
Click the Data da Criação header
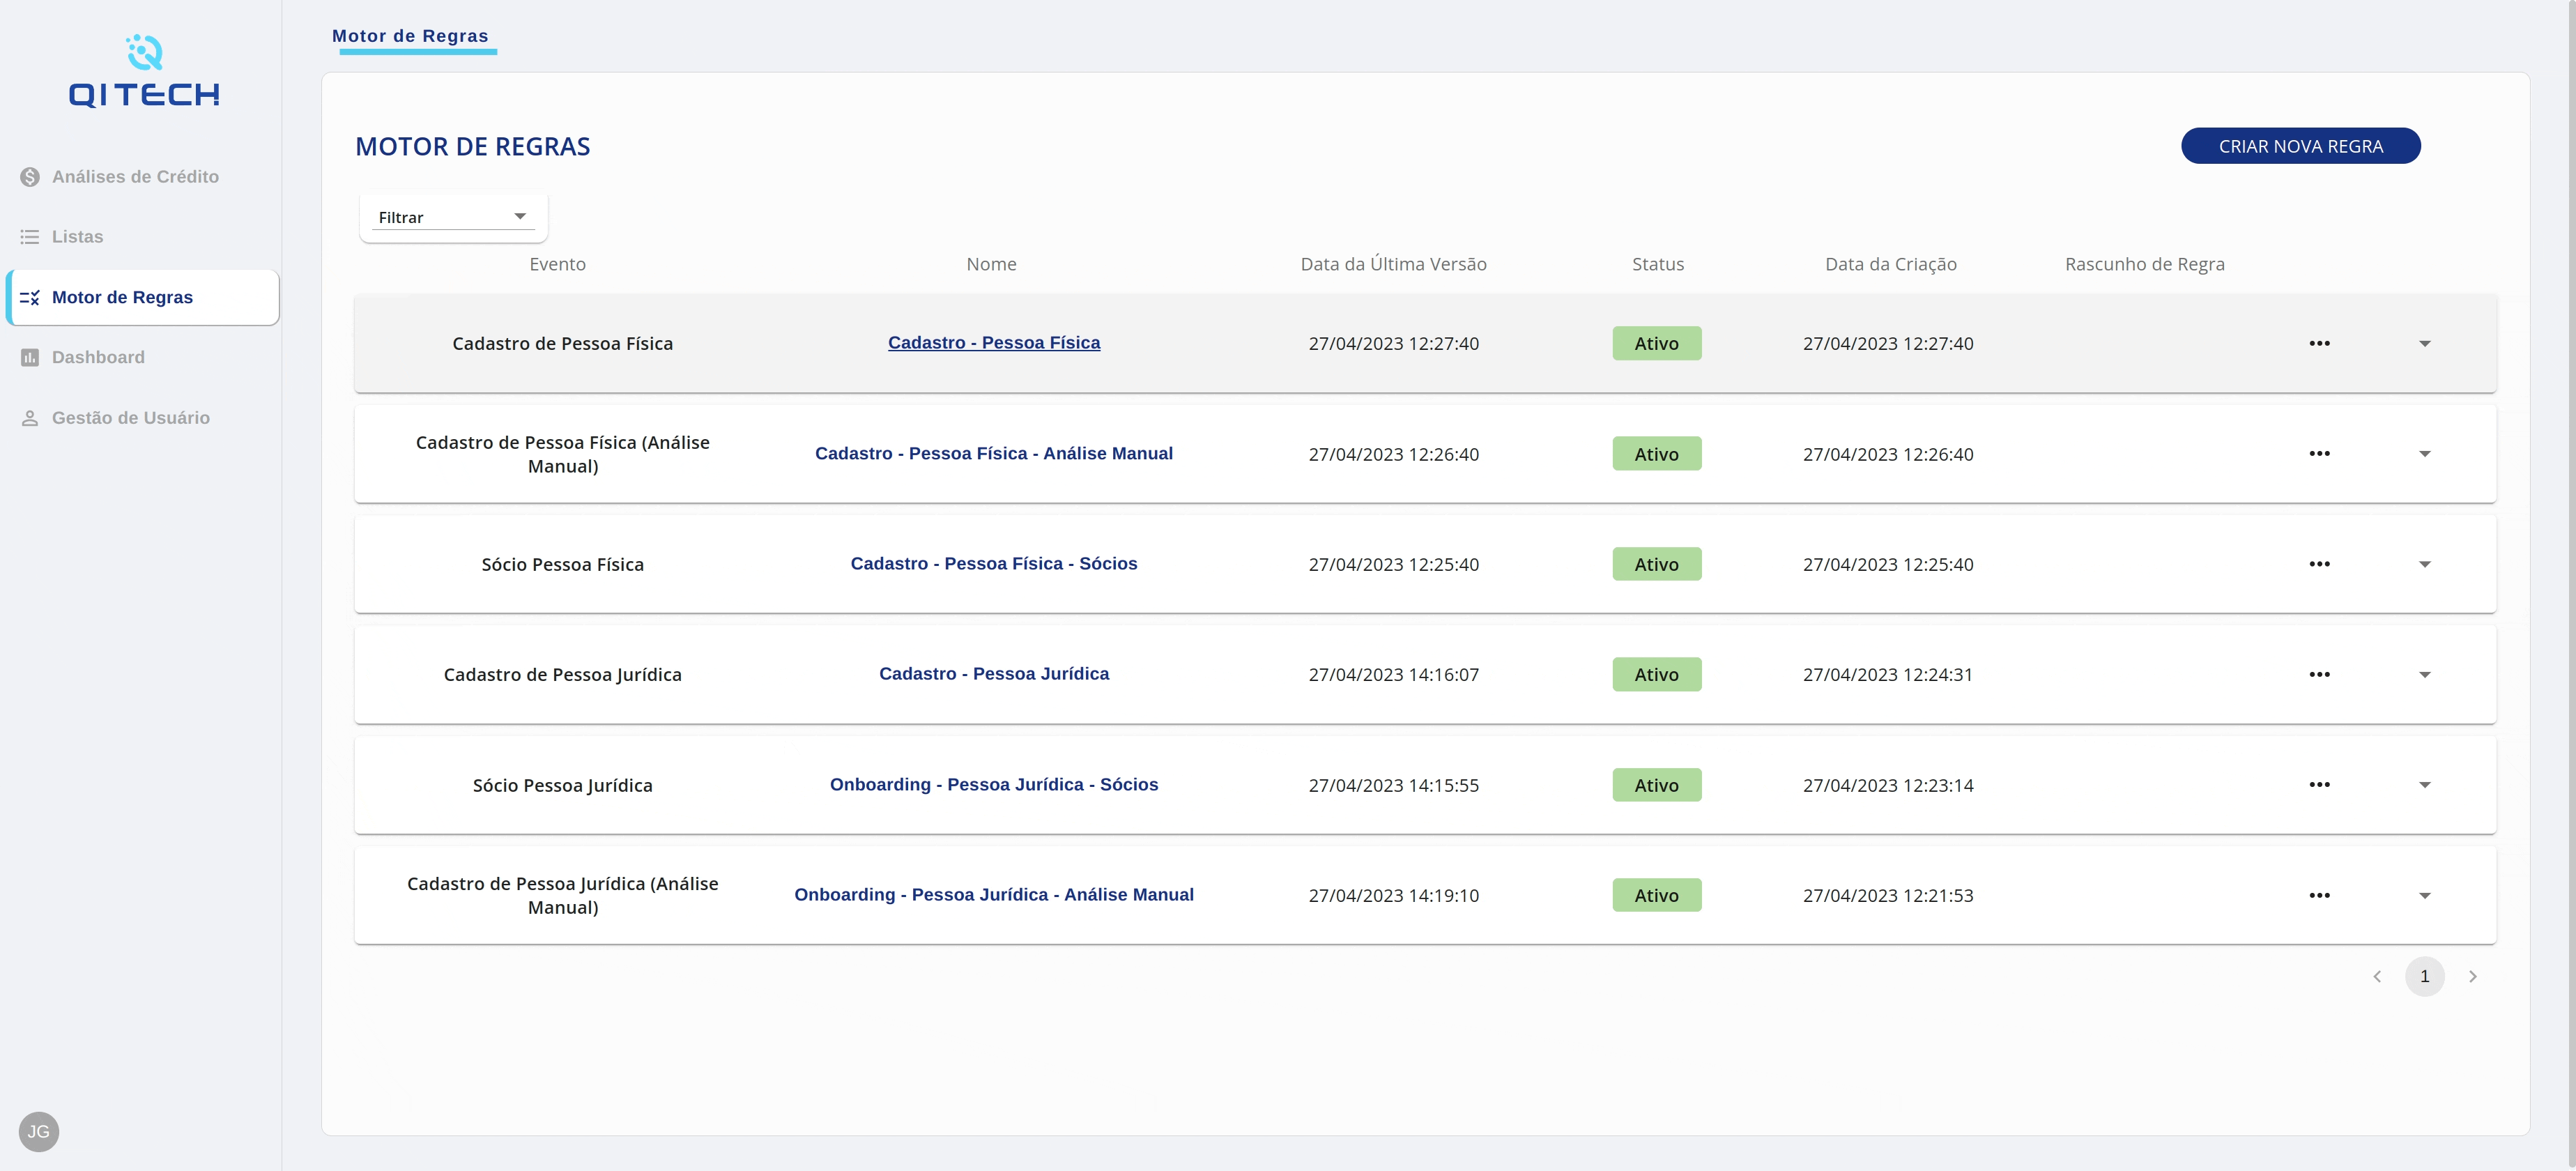[1890, 264]
